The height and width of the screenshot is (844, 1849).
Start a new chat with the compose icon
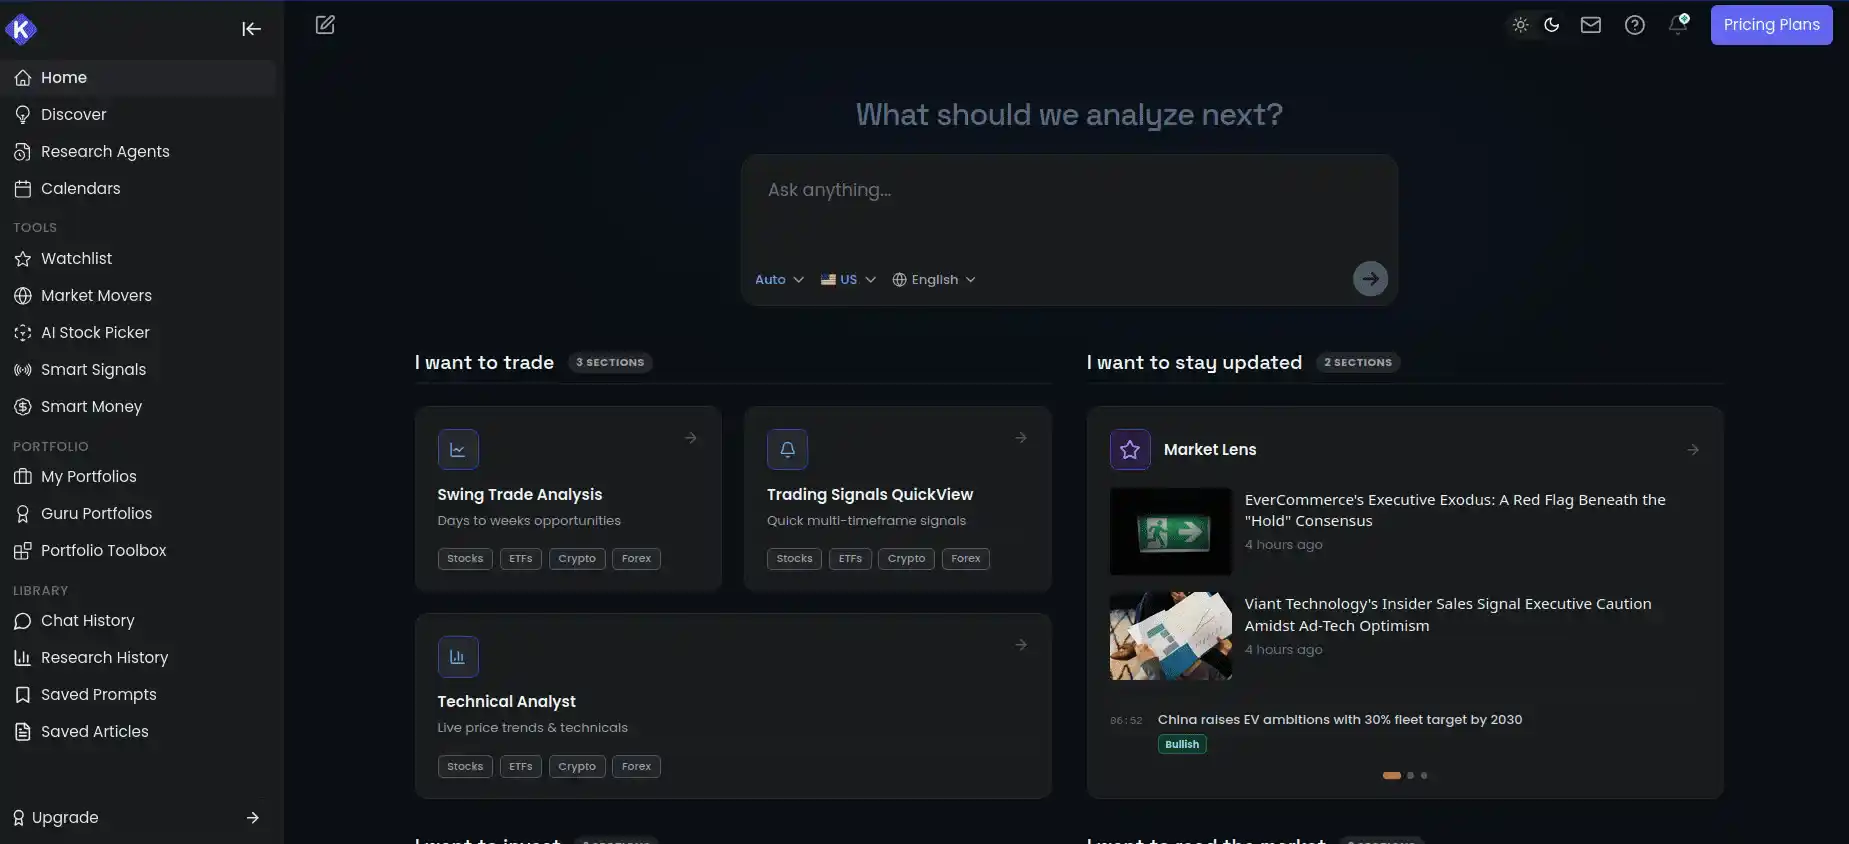click(325, 25)
